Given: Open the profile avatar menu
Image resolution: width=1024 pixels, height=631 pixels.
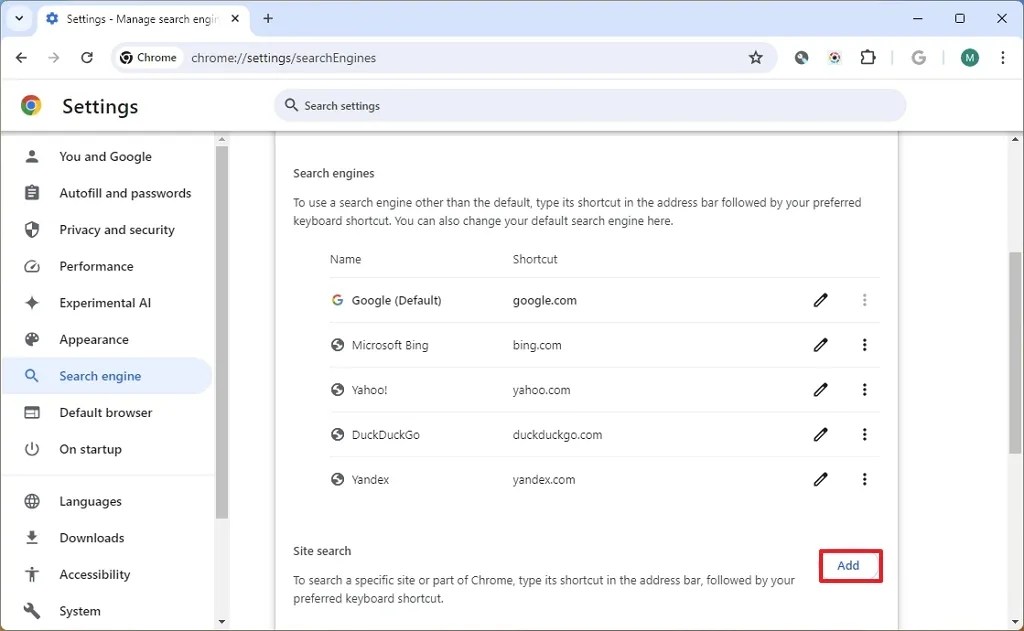Looking at the screenshot, I should point(969,57).
